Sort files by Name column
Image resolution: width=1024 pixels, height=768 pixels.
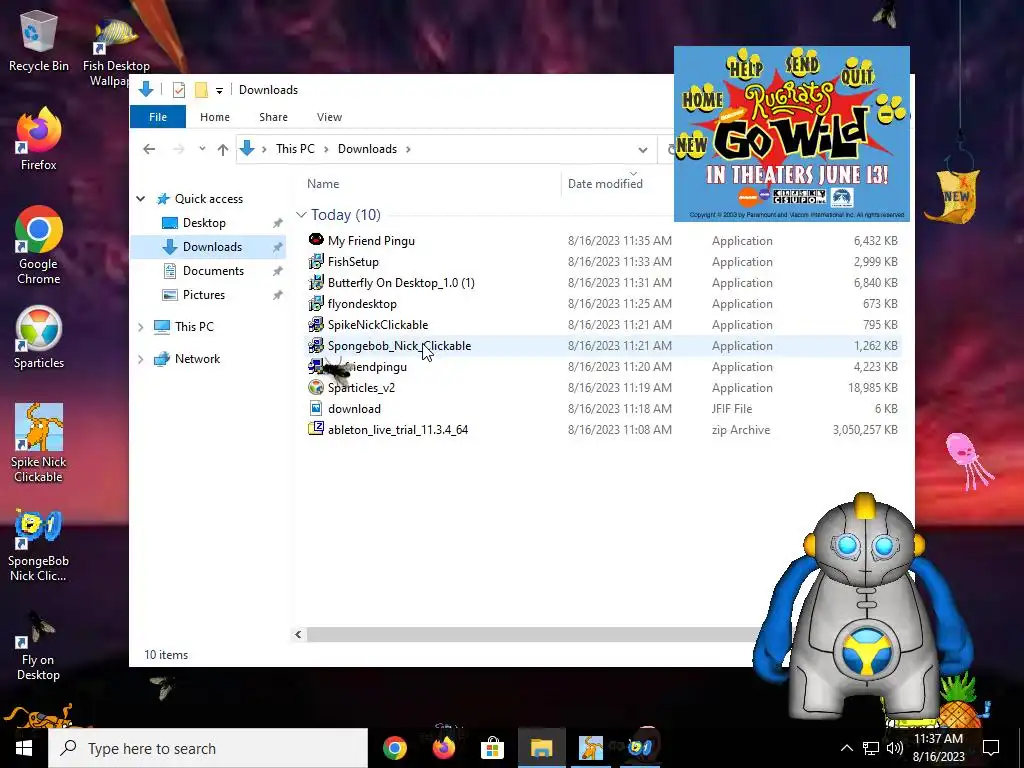pos(323,184)
